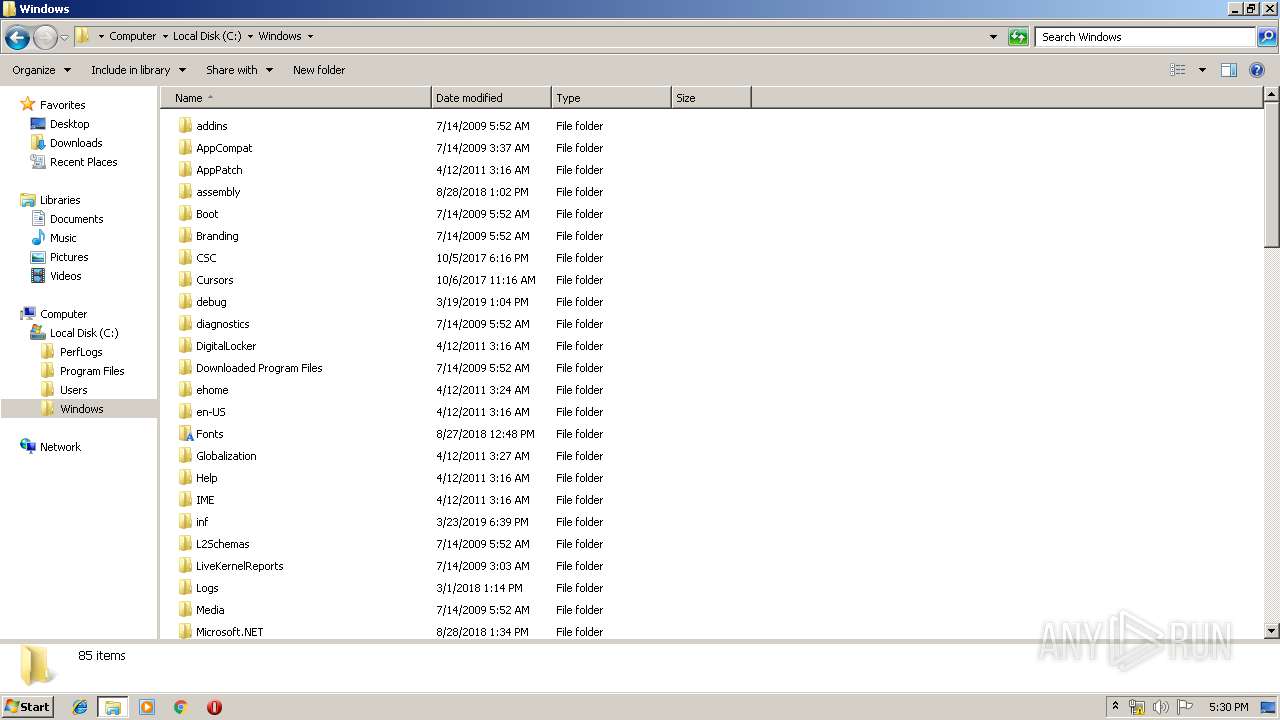
Task: Select the DigitalLocker folder icon
Action: click(185, 346)
